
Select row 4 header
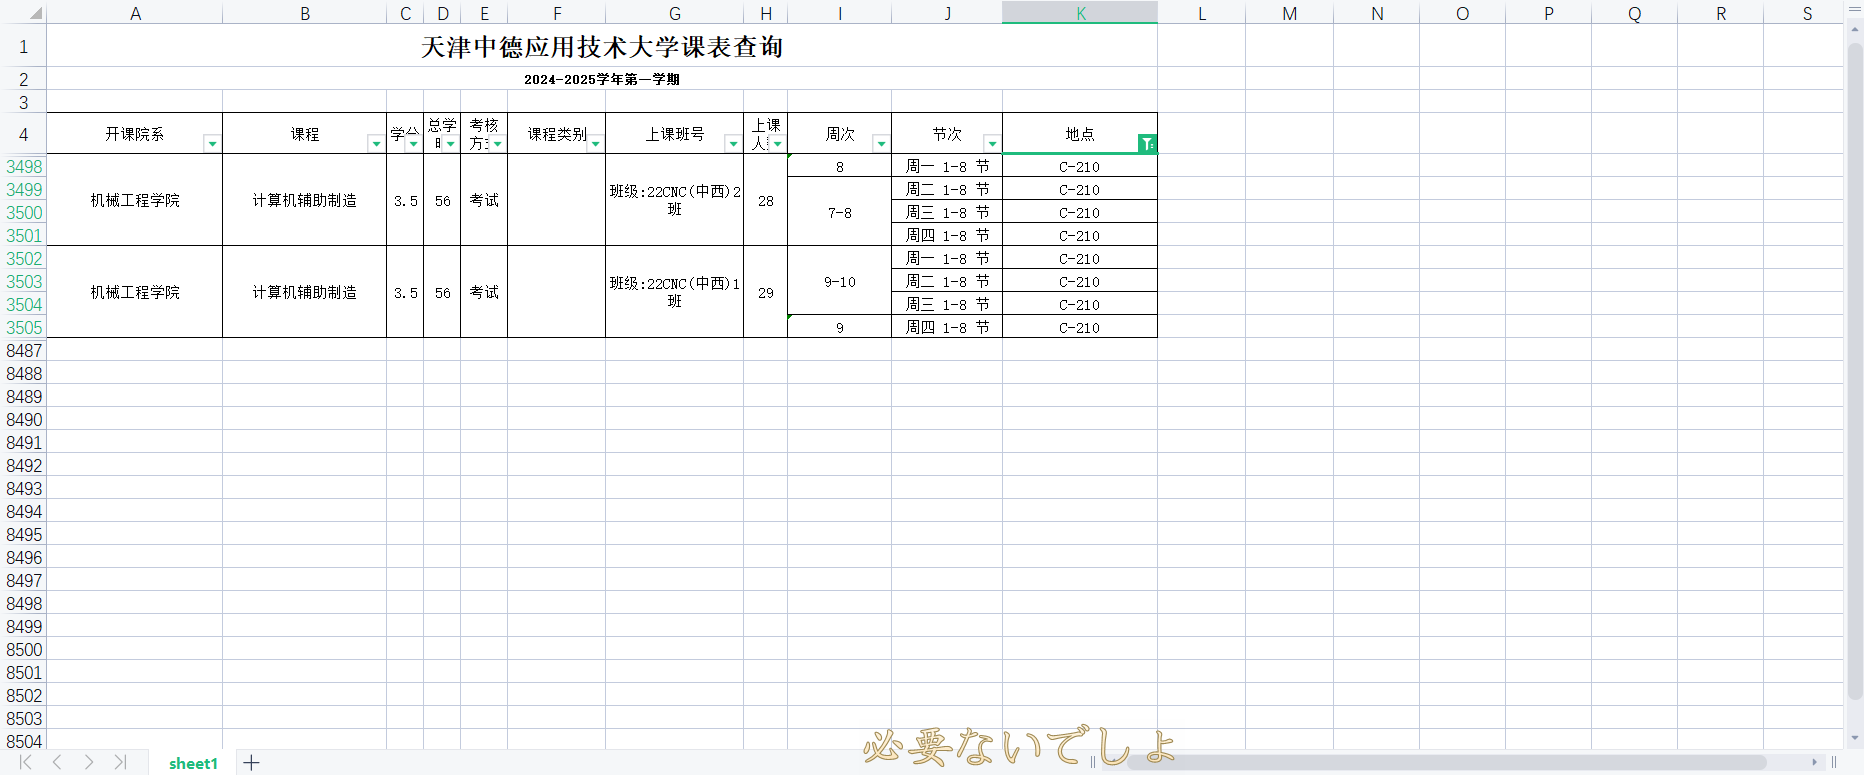point(23,134)
